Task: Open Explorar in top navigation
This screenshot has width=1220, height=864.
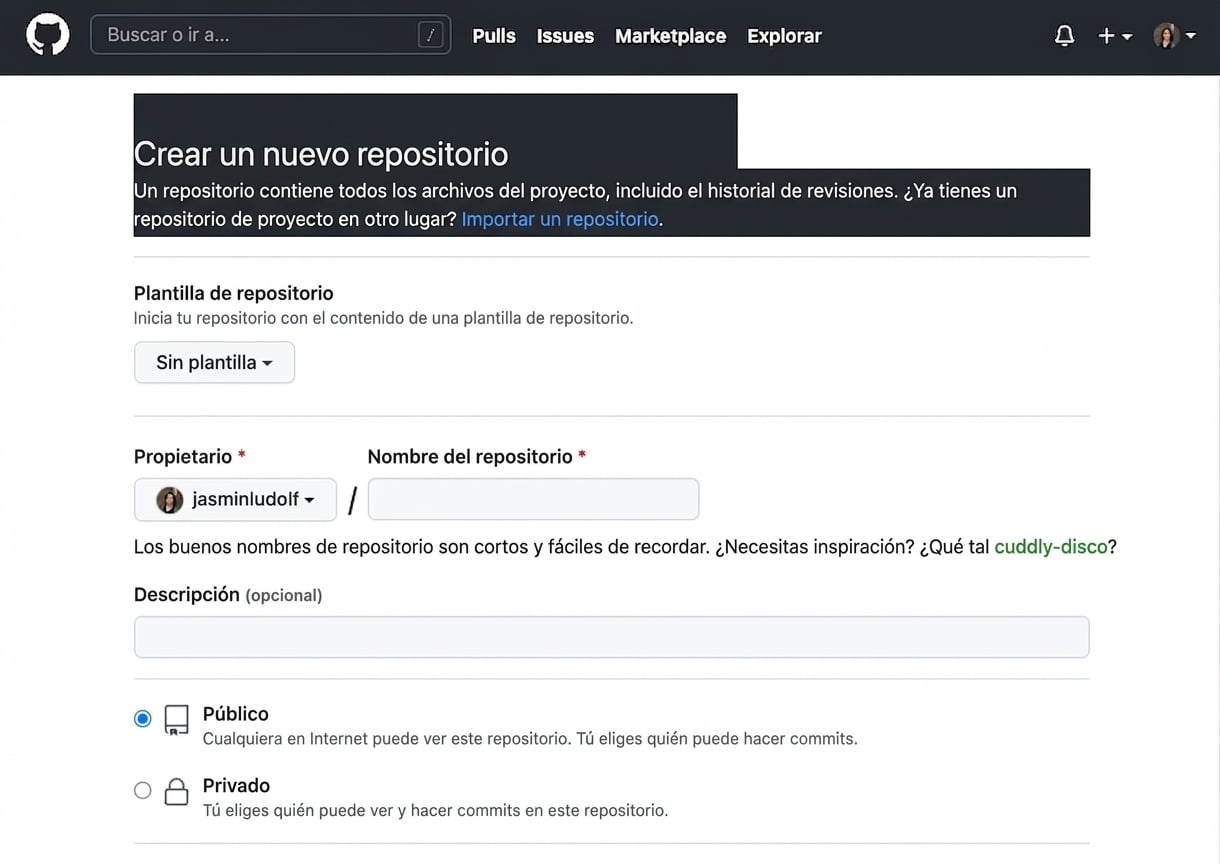Action: [784, 36]
